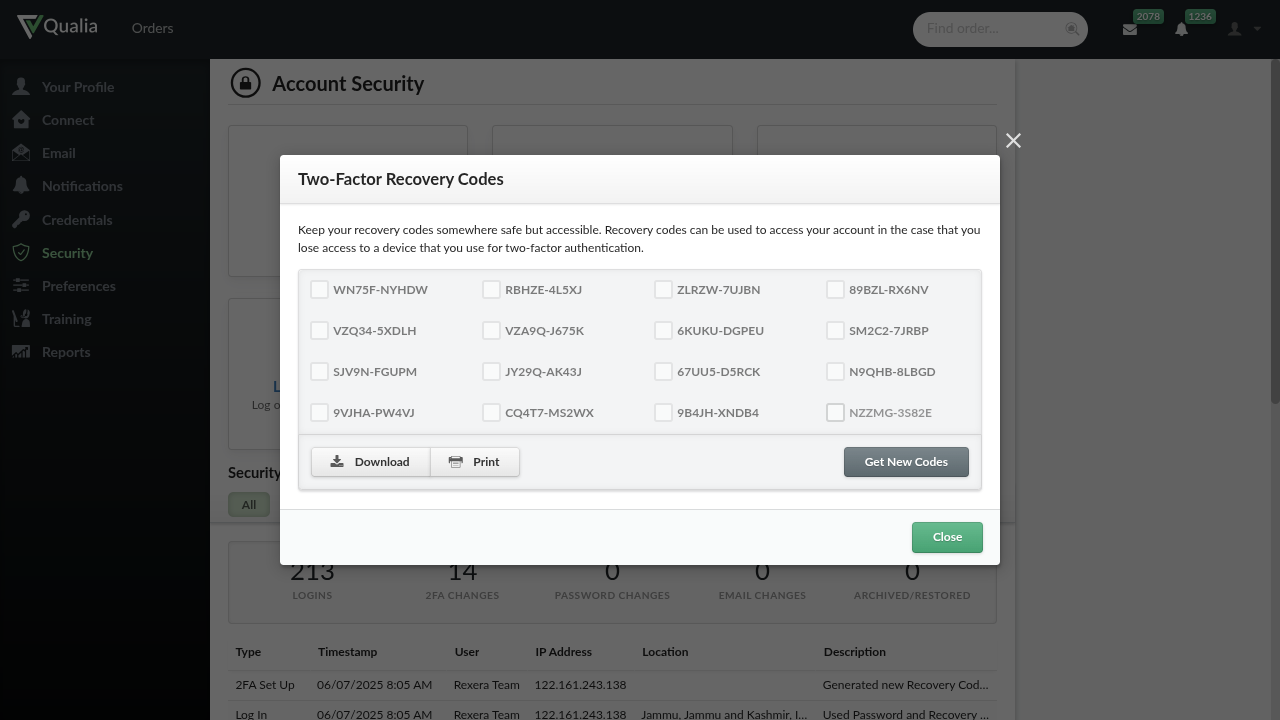The image size is (1280, 720).
Task: Download the recovery codes
Action: coord(370,462)
